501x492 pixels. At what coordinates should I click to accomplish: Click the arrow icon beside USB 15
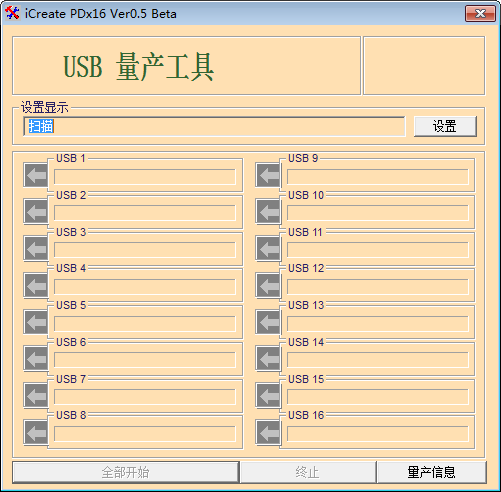pyautogui.click(x=268, y=396)
